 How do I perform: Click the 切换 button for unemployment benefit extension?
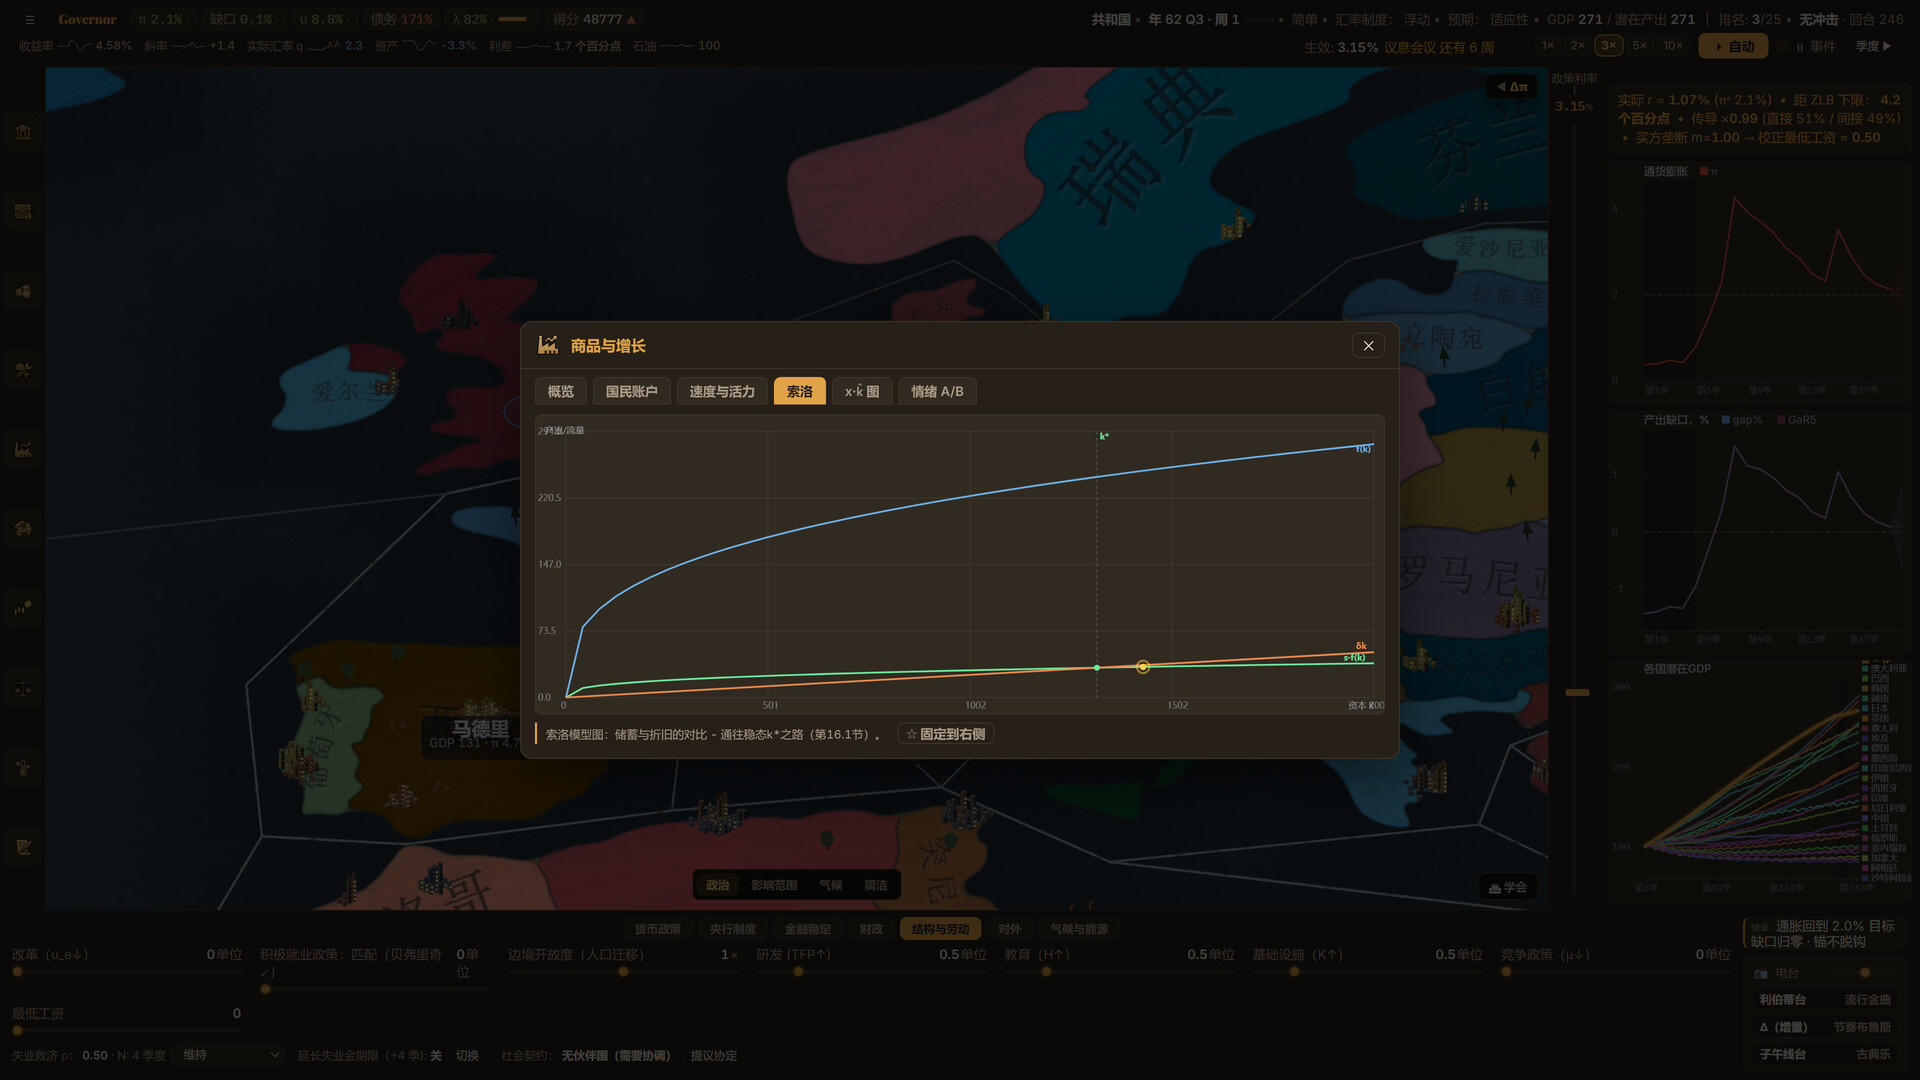pyautogui.click(x=467, y=1056)
